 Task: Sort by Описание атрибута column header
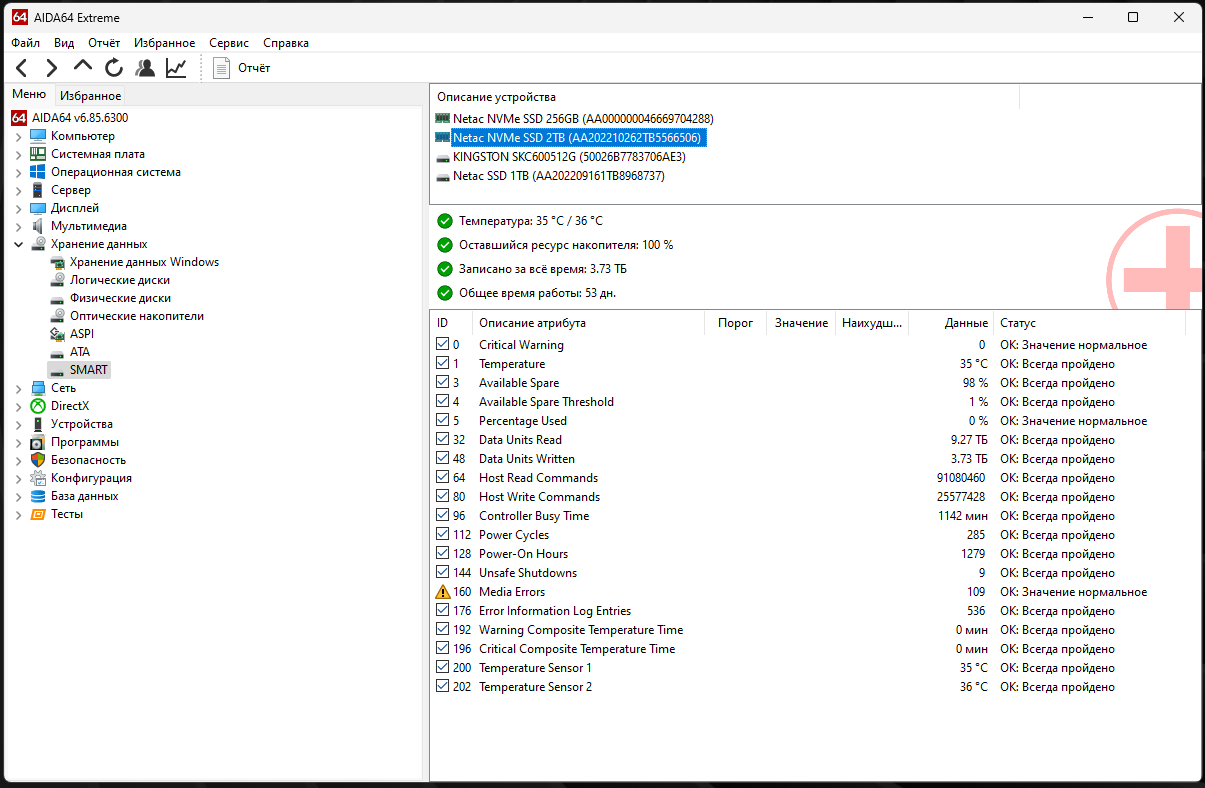(x=588, y=323)
